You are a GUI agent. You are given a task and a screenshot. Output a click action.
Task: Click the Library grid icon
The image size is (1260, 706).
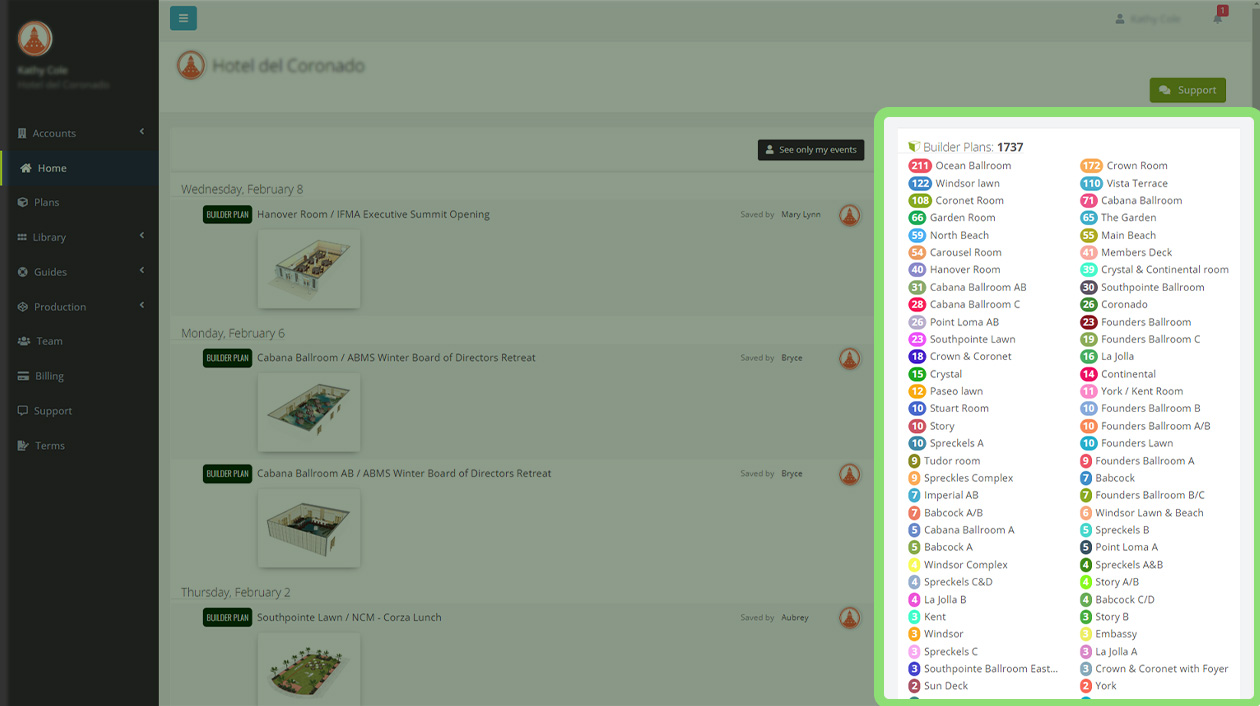[23, 237]
